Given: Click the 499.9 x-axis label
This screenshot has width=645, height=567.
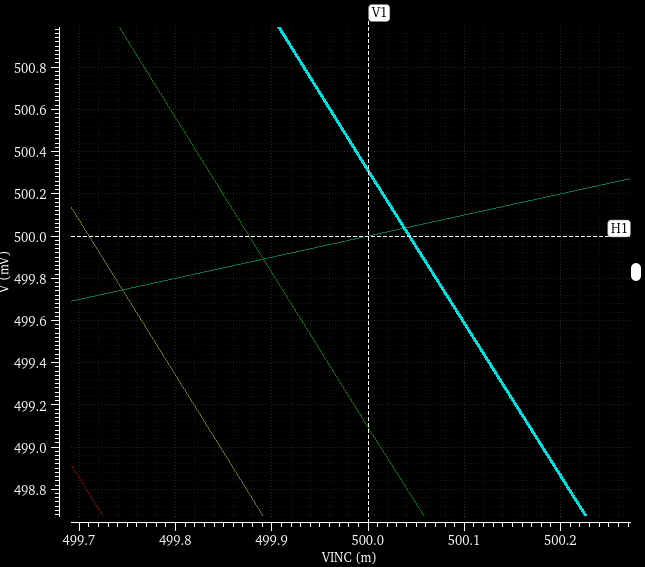Looking at the screenshot, I should 271,540.
